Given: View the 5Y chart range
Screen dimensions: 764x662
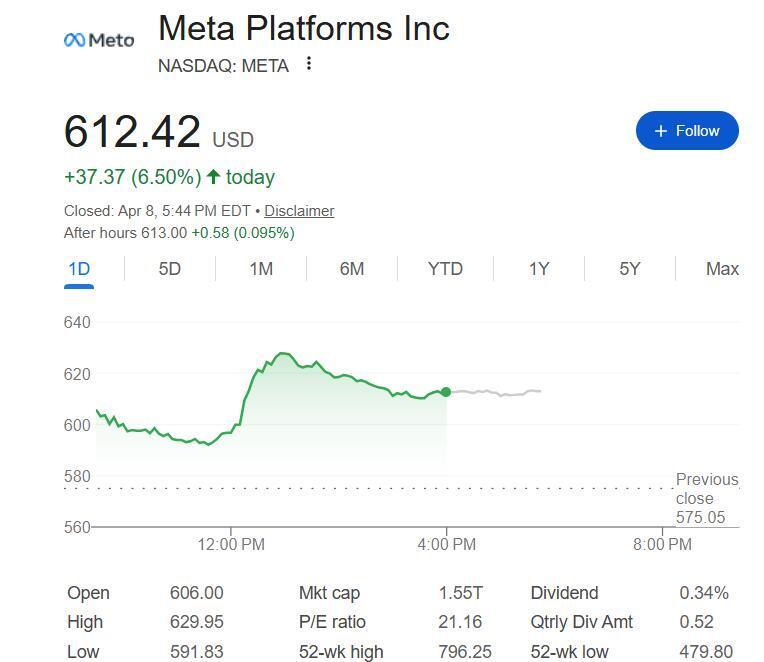Looking at the screenshot, I should 629,268.
